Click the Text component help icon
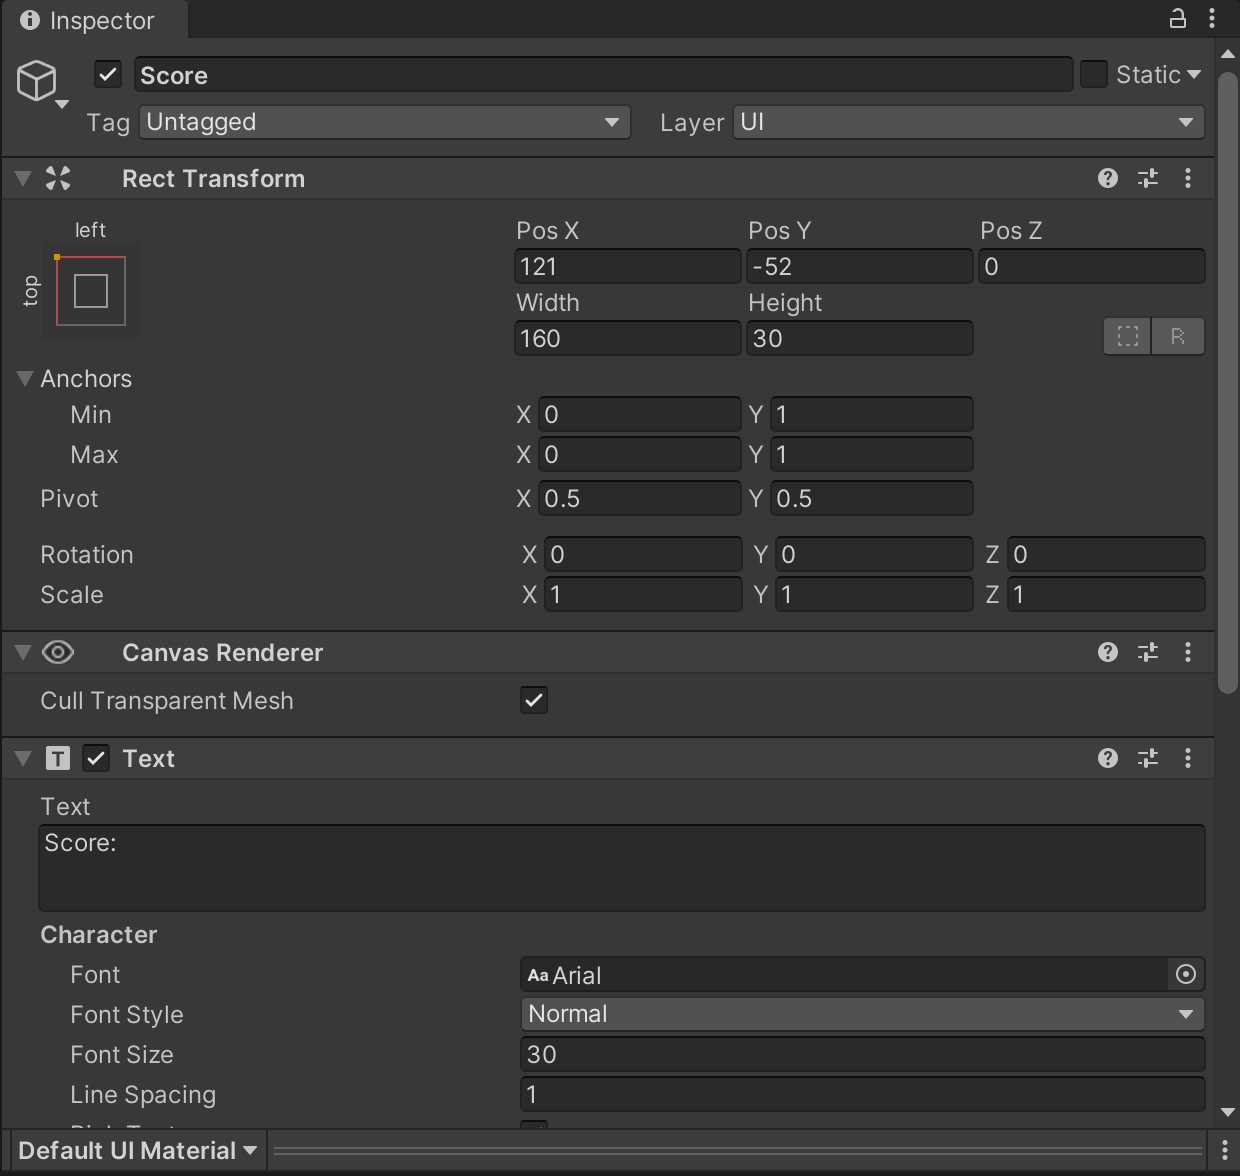The width and height of the screenshot is (1240, 1176). (1107, 758)
